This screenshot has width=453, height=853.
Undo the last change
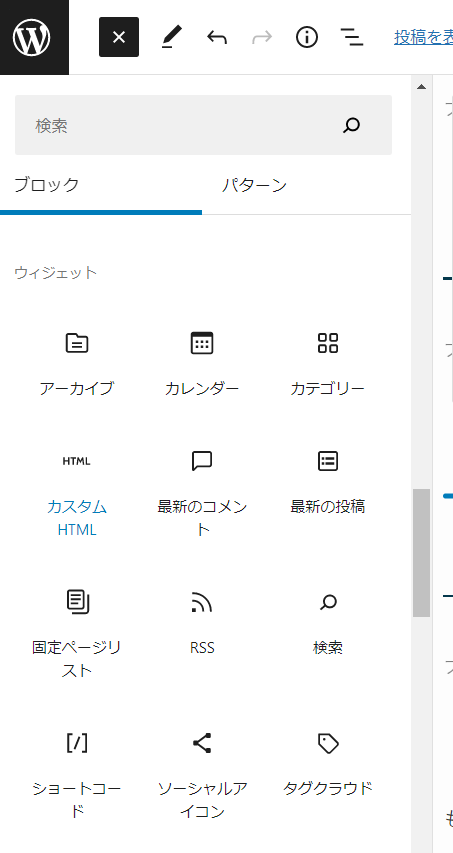217,37
